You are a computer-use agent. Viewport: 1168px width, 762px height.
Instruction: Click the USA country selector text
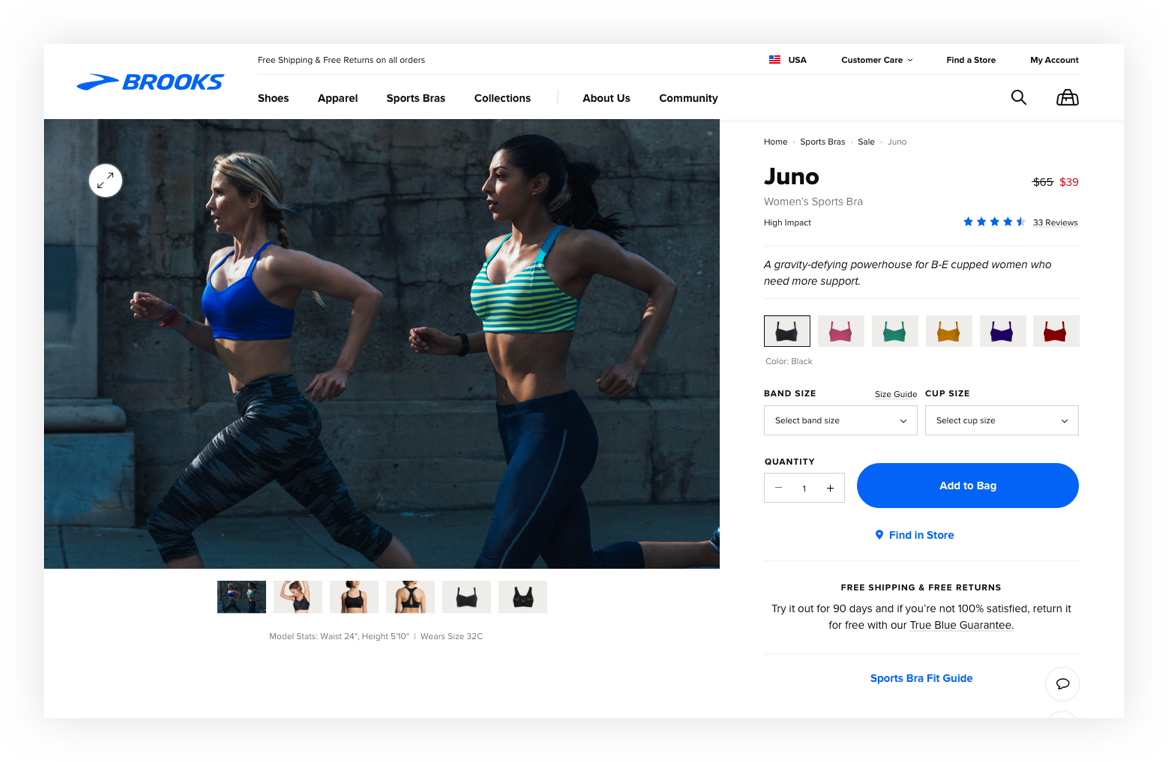click(797, 60)
